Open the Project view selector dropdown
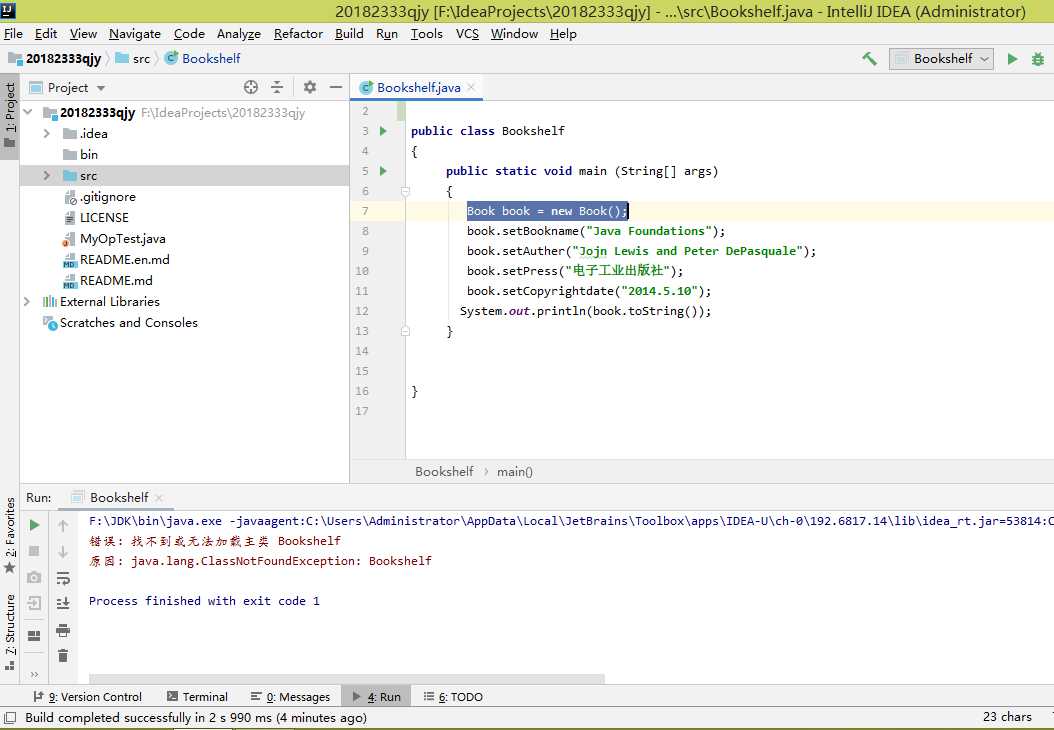Image resolution: width=1054 pixels, height=730 pixels. (68, 88)
